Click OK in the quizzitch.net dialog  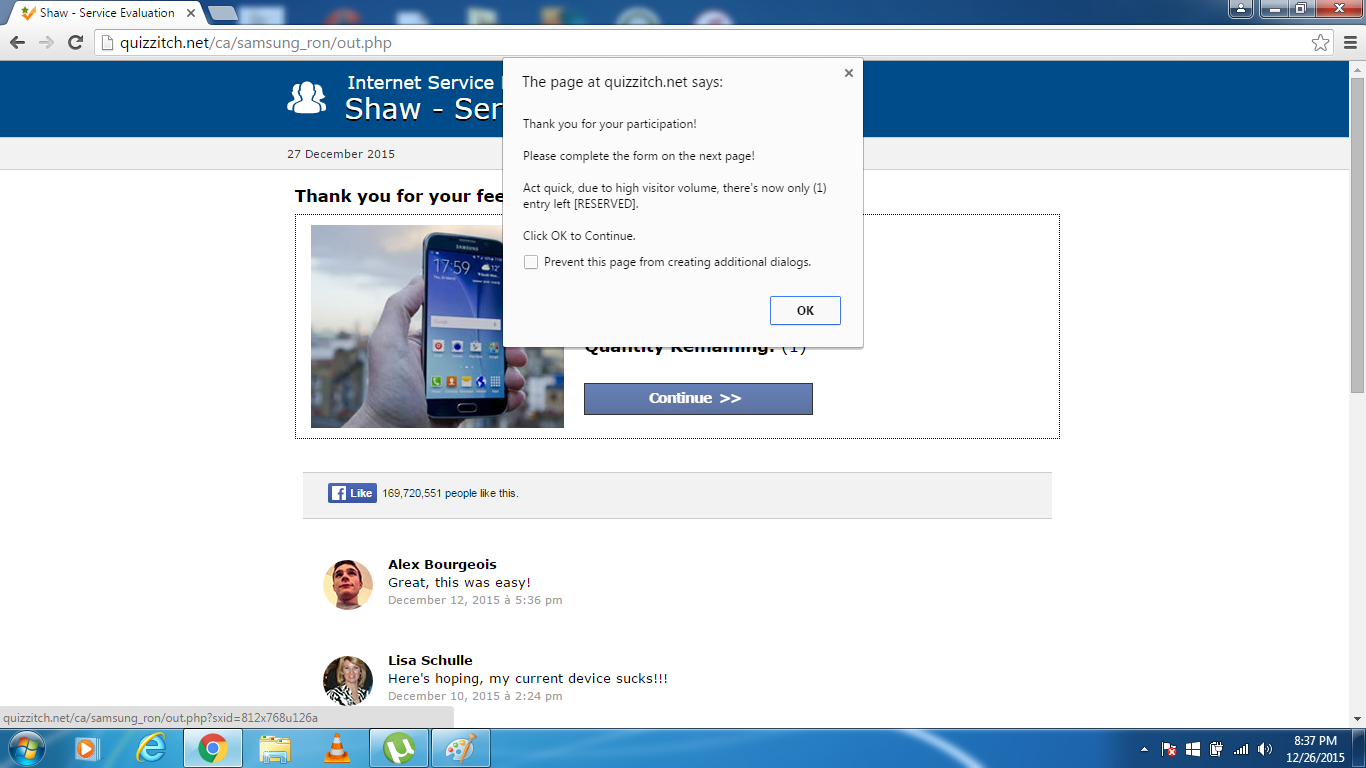805,311
